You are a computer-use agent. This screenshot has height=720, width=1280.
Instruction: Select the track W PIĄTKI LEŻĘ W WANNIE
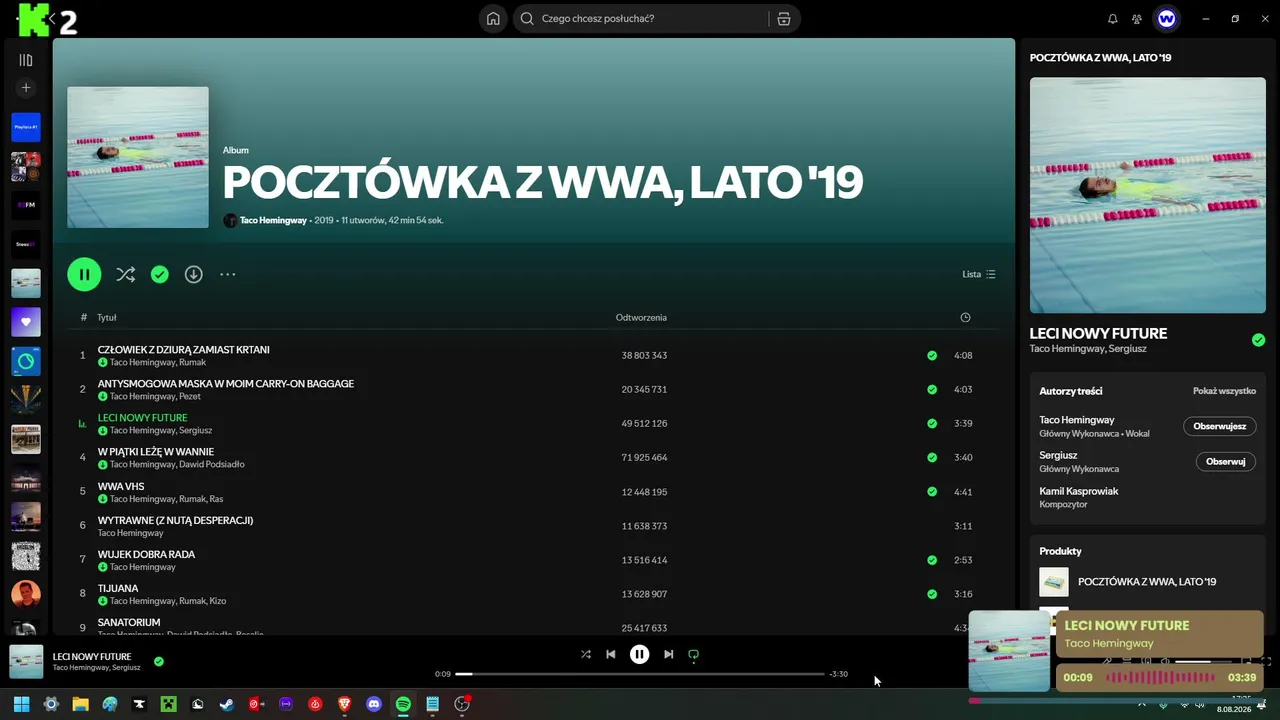156,452
